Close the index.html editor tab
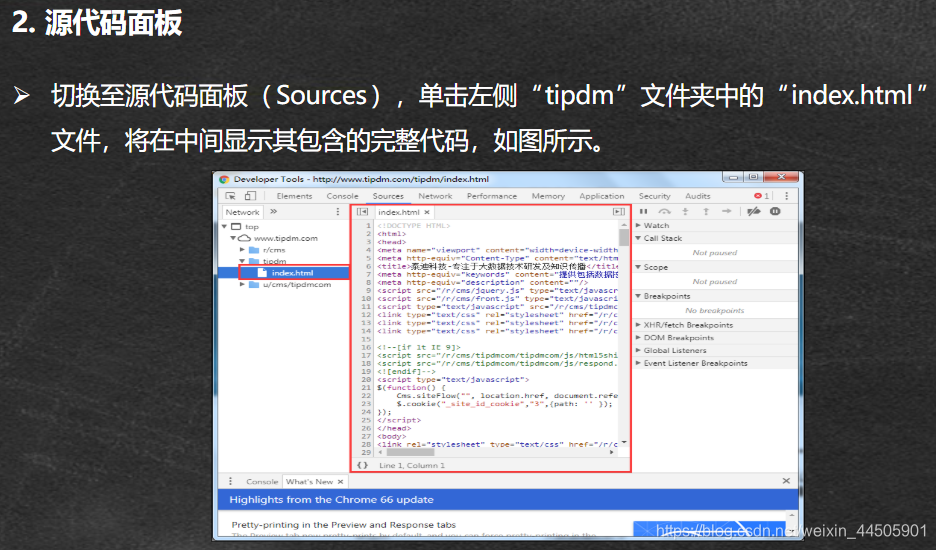The image size is (936, 550). tap(427, 212)
